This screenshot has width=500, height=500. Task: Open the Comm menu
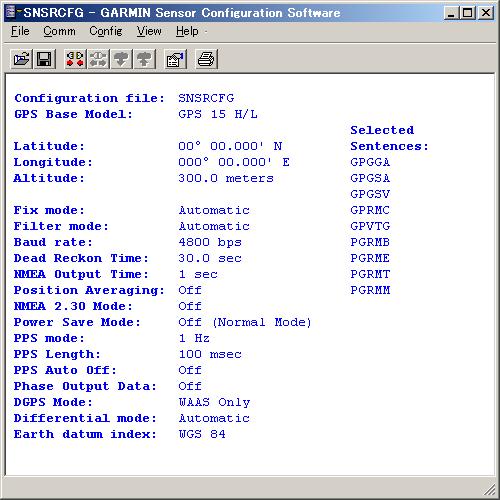coord(59,31)
